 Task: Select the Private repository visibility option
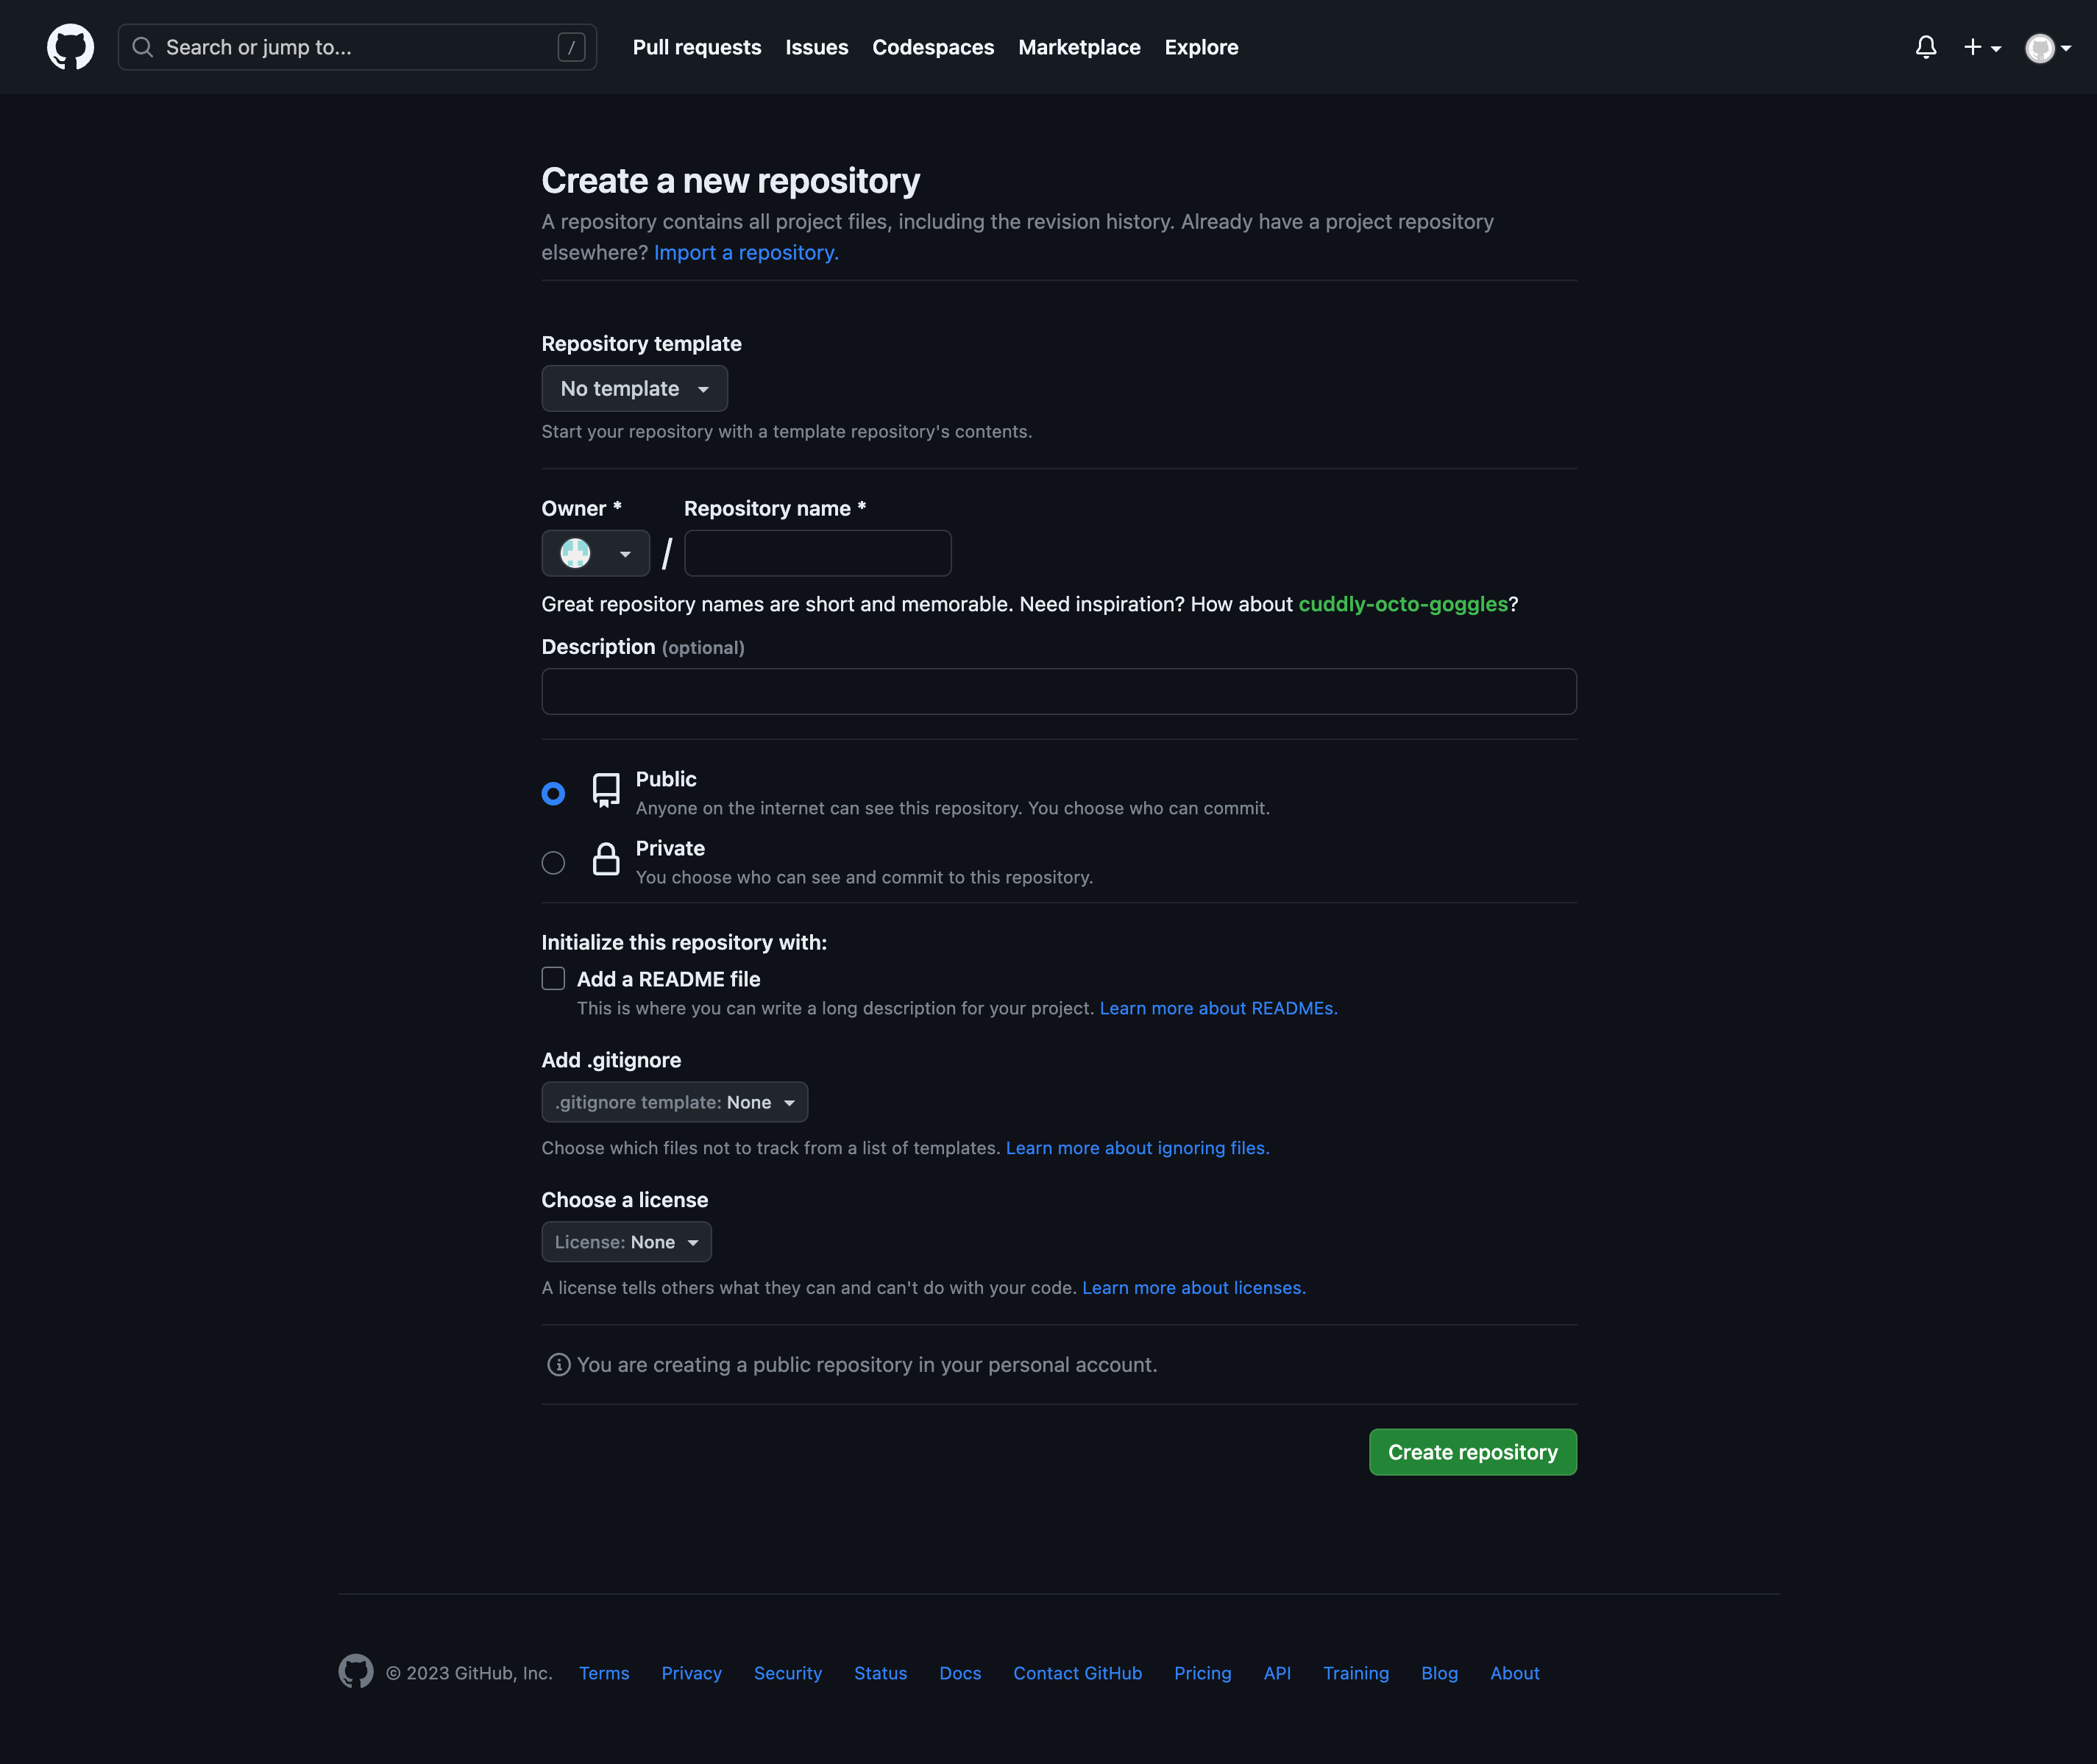(553, 861)
